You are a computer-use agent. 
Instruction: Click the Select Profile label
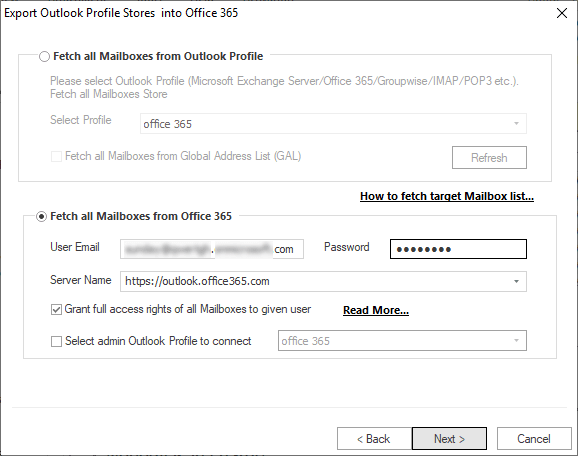pos(81,120)
